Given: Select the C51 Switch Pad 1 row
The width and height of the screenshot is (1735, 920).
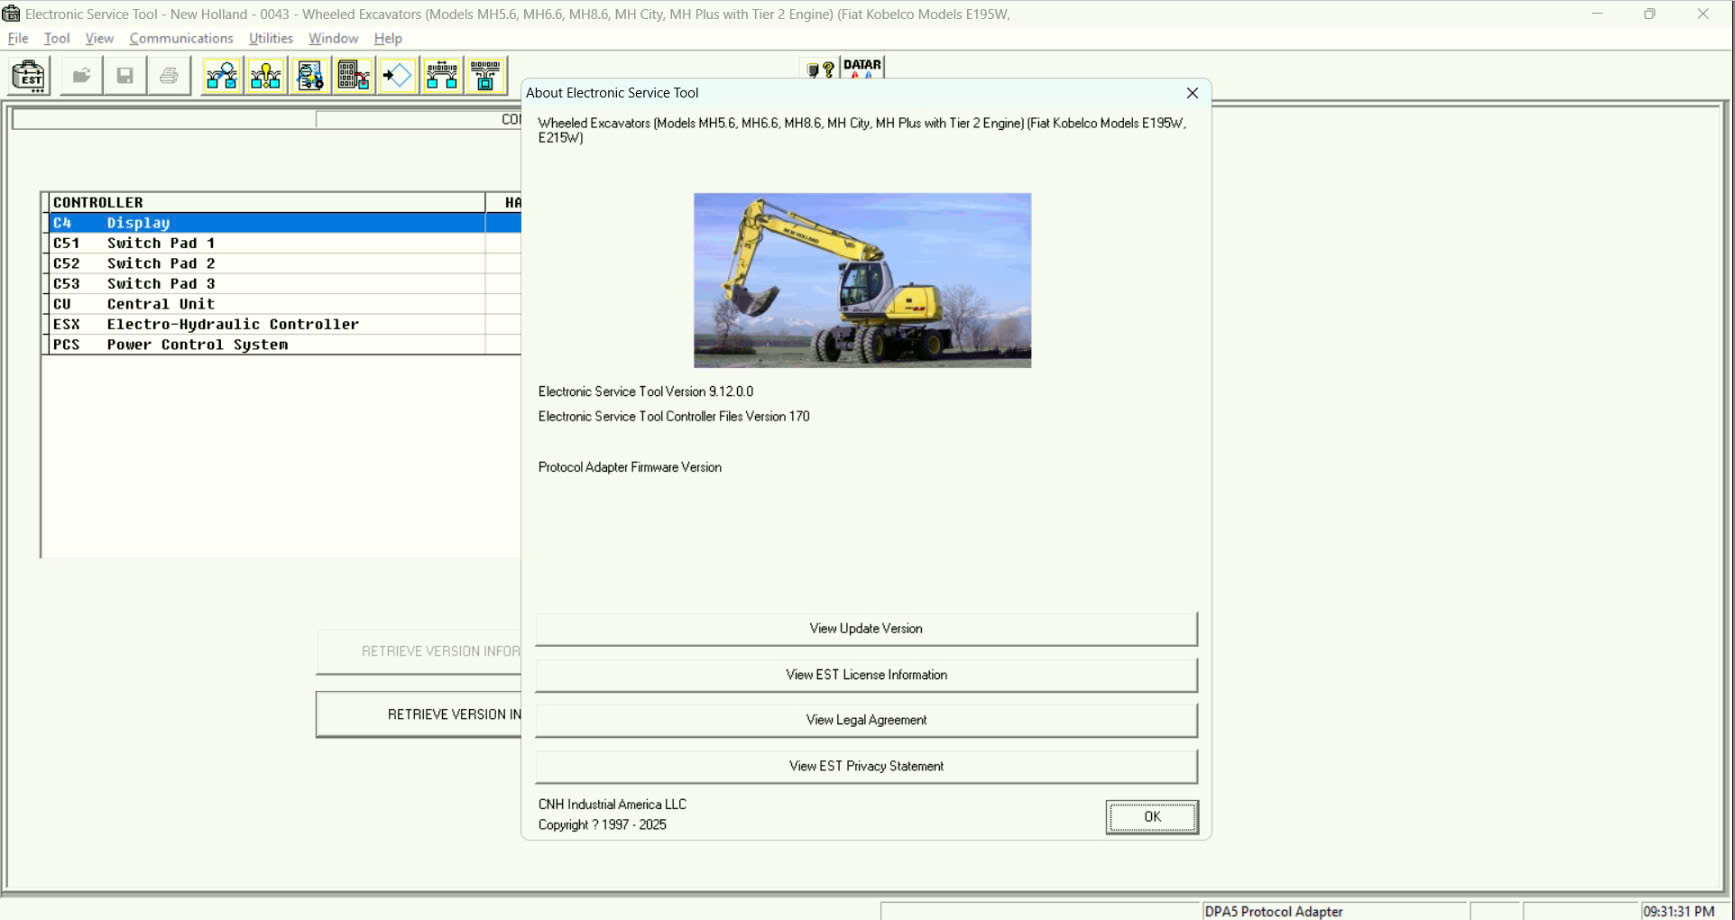Looking at the screenshot, I should 284,243.
